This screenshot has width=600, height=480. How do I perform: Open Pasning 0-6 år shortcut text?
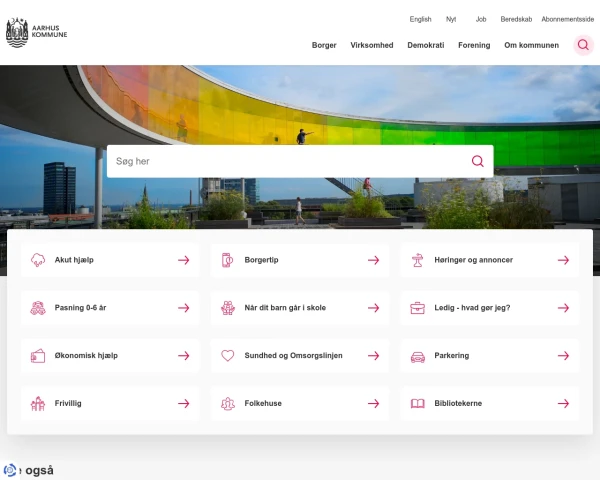coord(80,308)
